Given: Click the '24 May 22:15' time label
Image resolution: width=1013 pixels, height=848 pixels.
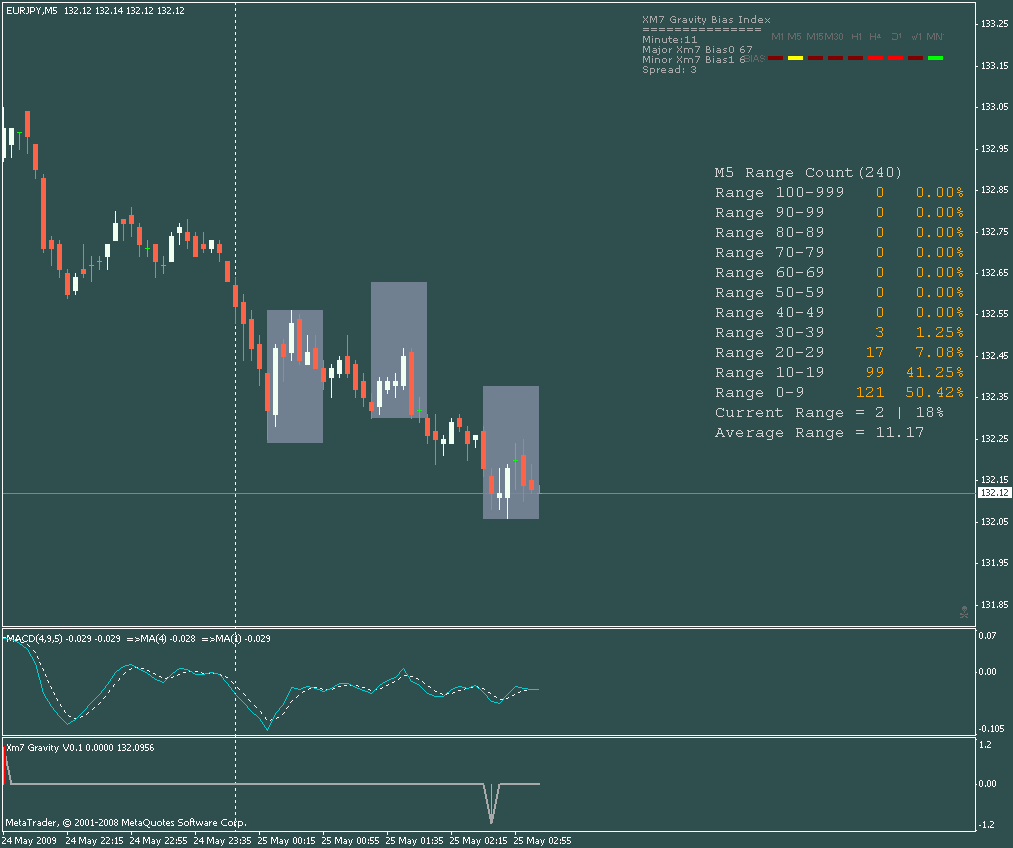Looking at the screenshot, I should tap(94, 840).
